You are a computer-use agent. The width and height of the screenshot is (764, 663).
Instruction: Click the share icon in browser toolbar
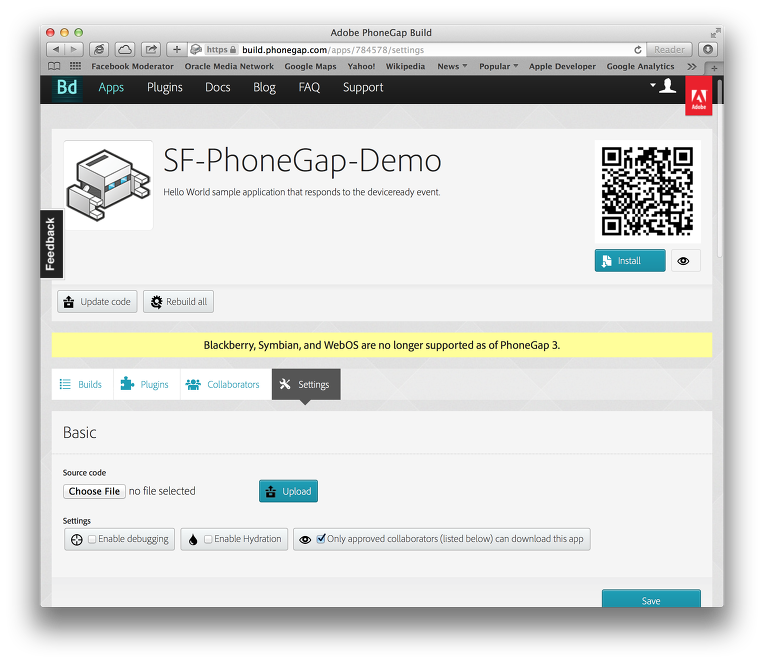(151, 49)
